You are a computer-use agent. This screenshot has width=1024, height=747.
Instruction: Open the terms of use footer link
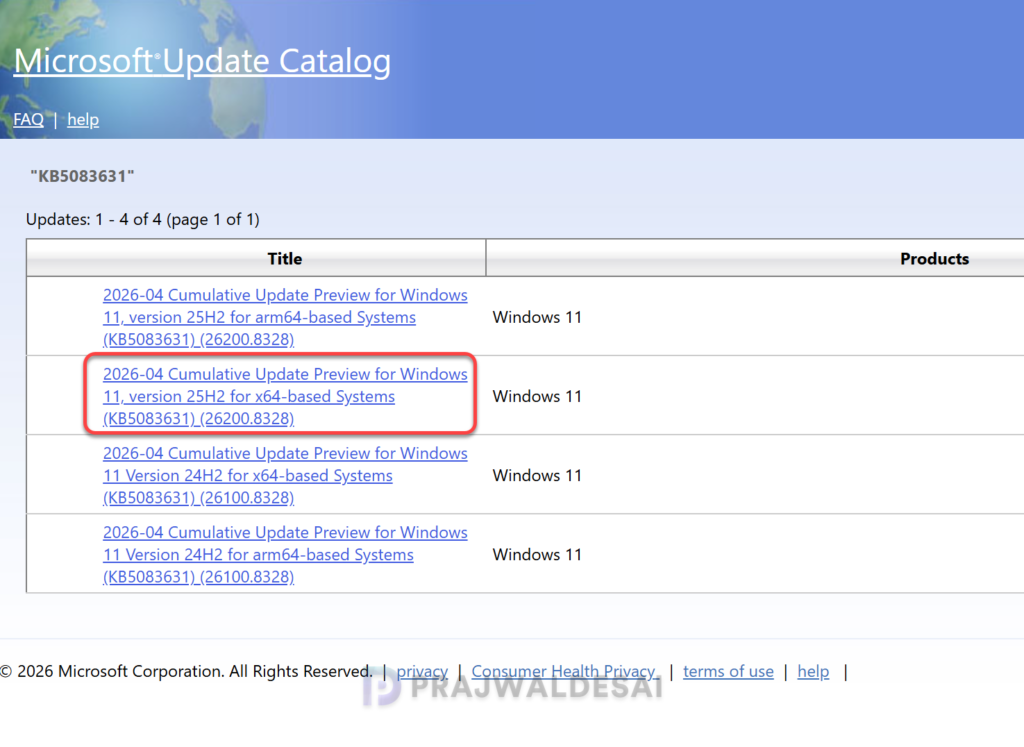[x=728, y=671]
